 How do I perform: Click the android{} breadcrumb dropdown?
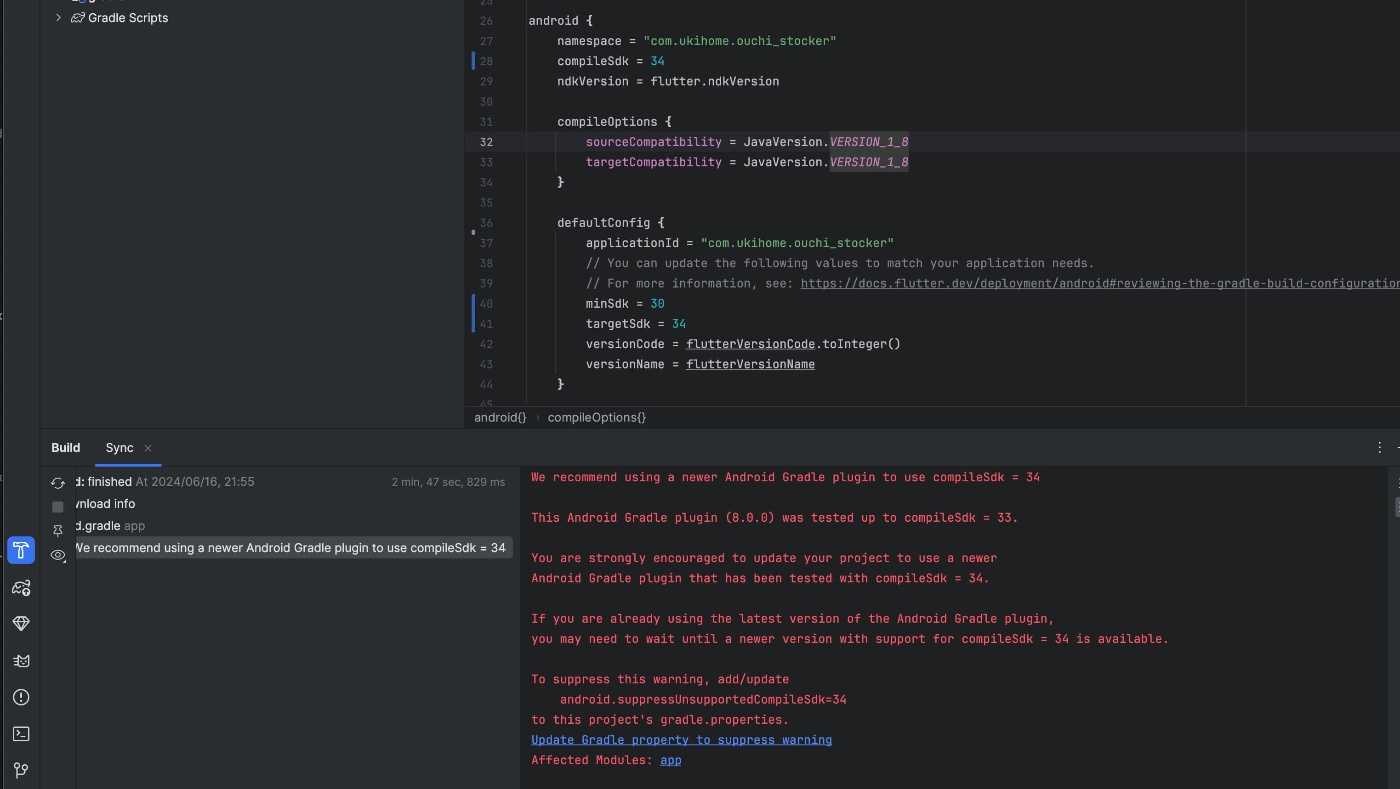499,418
